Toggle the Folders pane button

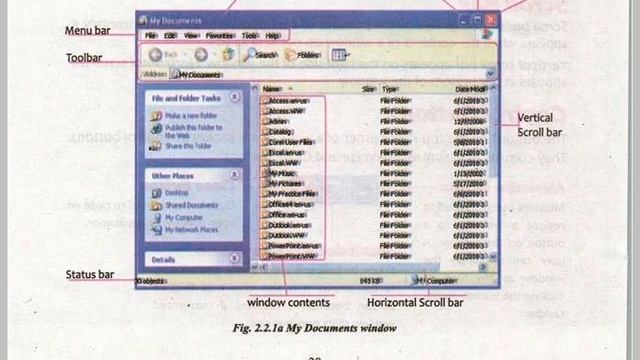click(x=302, y=55)
